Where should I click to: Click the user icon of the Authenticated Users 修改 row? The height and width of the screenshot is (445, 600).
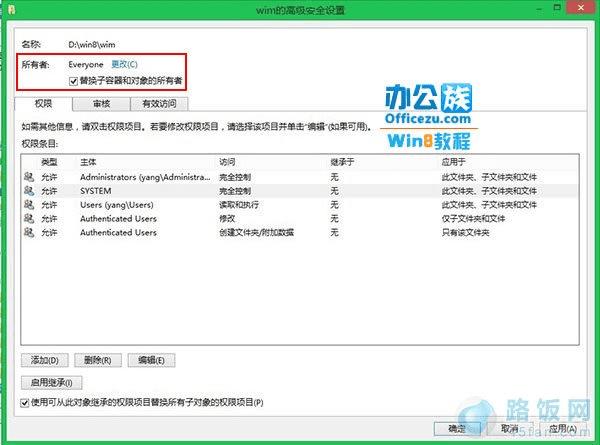click(29, 218)
